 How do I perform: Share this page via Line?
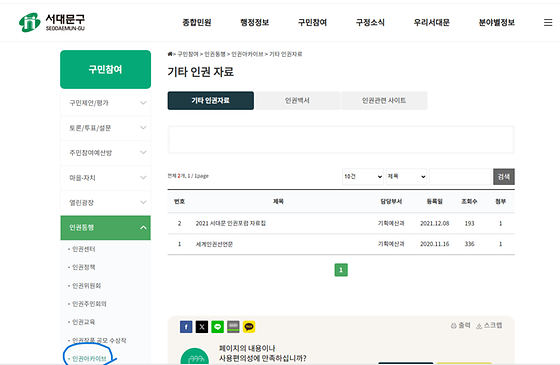[x=218, y=327]
